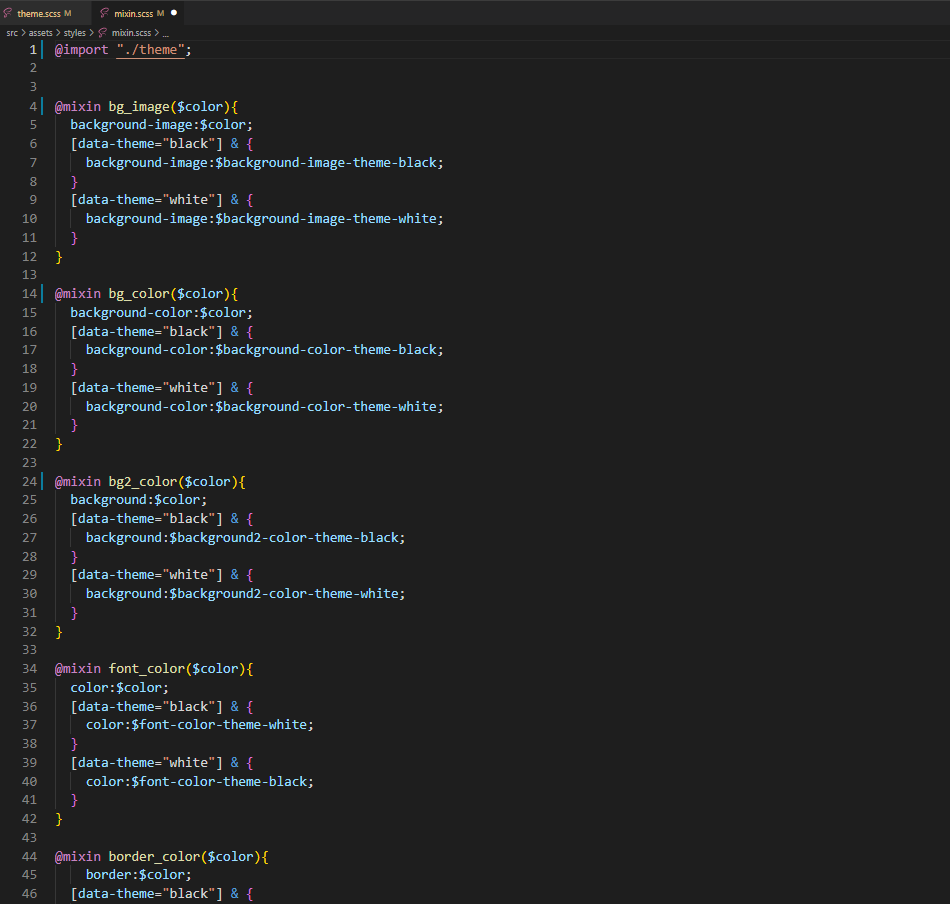
Task: Click "border:$color;" on line 45
Action: [x=139, y=875]
